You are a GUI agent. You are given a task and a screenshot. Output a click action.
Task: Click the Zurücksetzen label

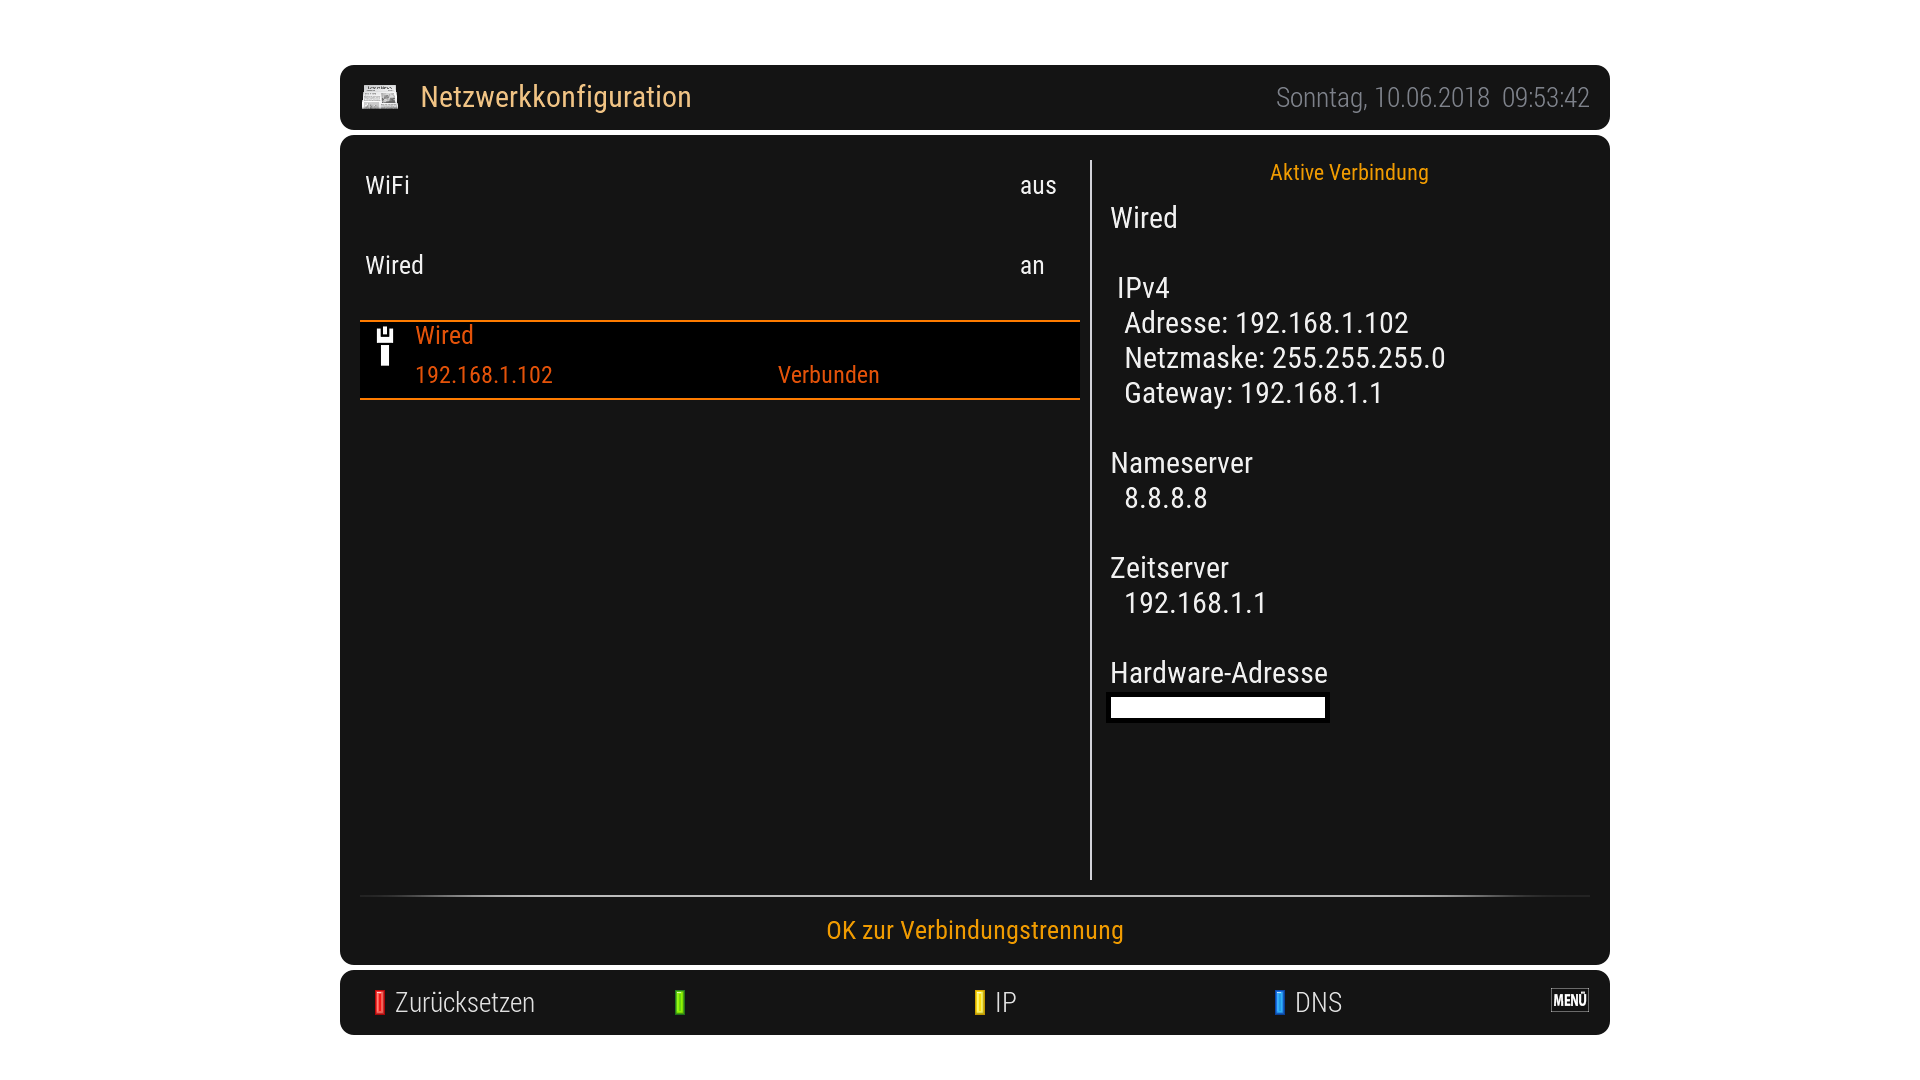464,1002
